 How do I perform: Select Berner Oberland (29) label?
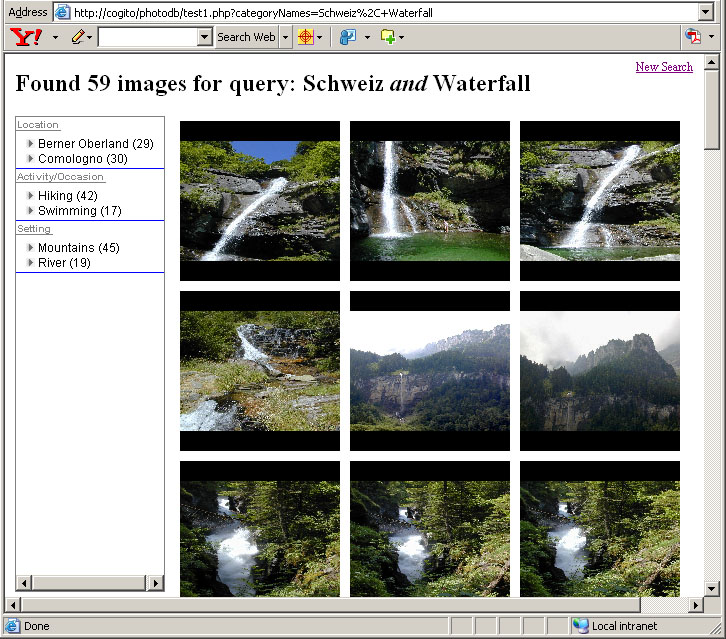[x=96, y=144]
